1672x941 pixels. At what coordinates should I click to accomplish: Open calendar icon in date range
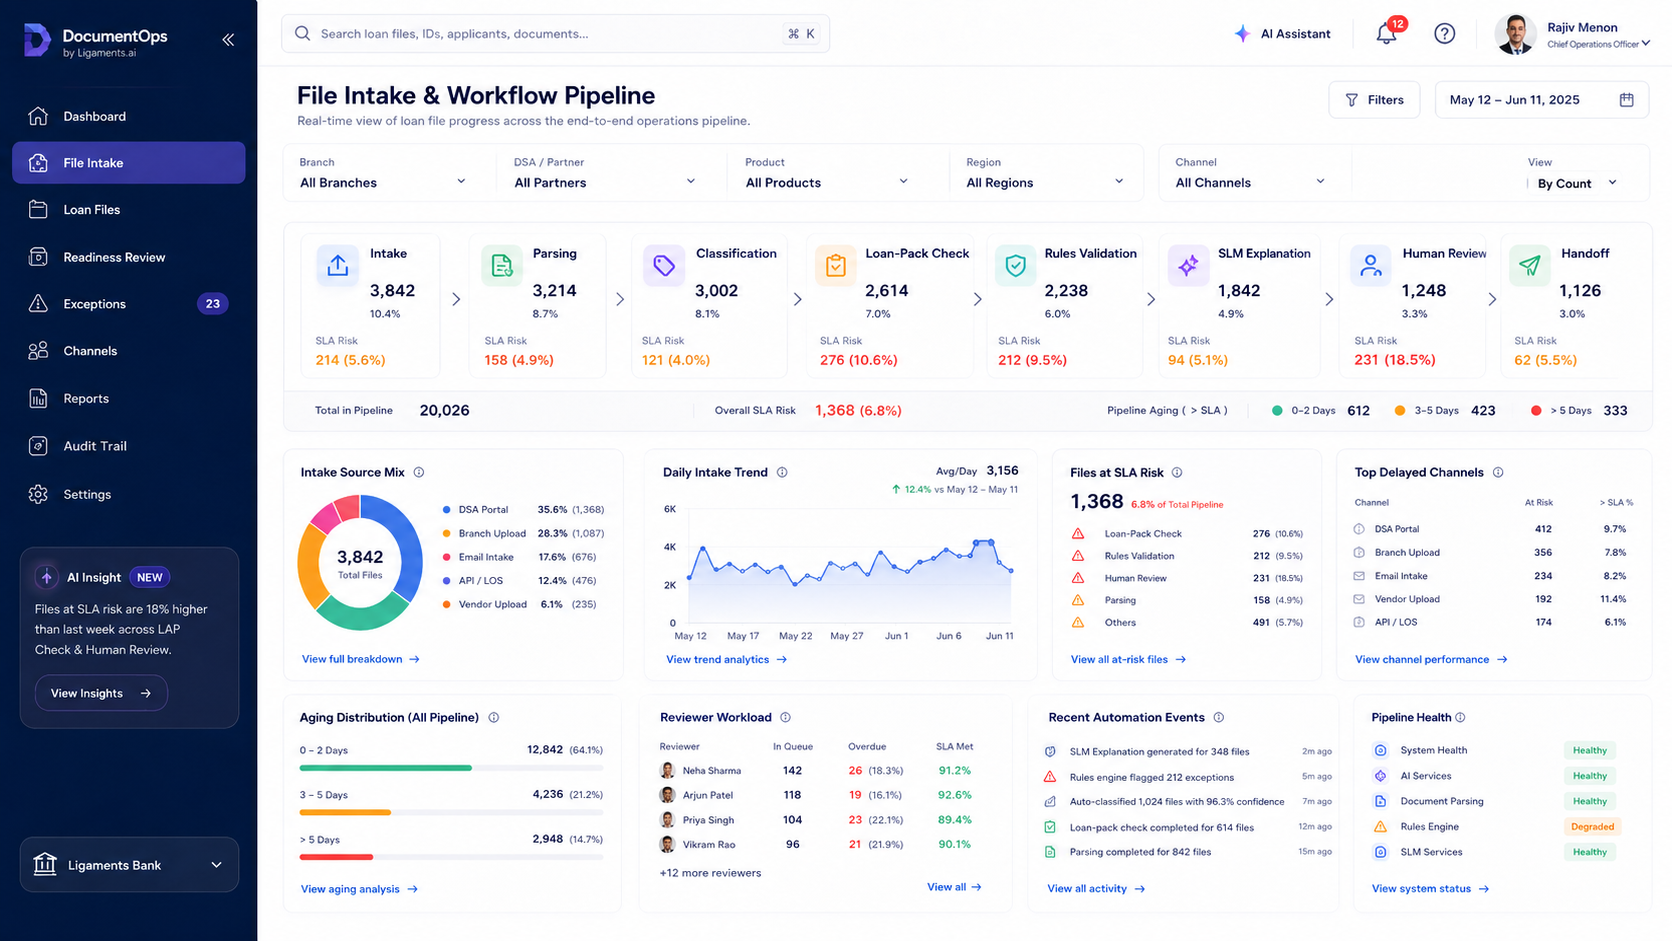click(1627, 100)
